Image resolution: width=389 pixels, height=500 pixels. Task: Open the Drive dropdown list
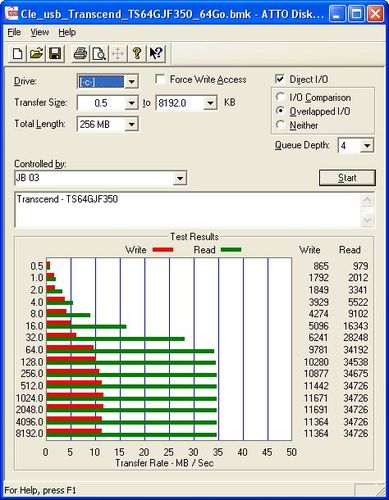click(132, 82)
